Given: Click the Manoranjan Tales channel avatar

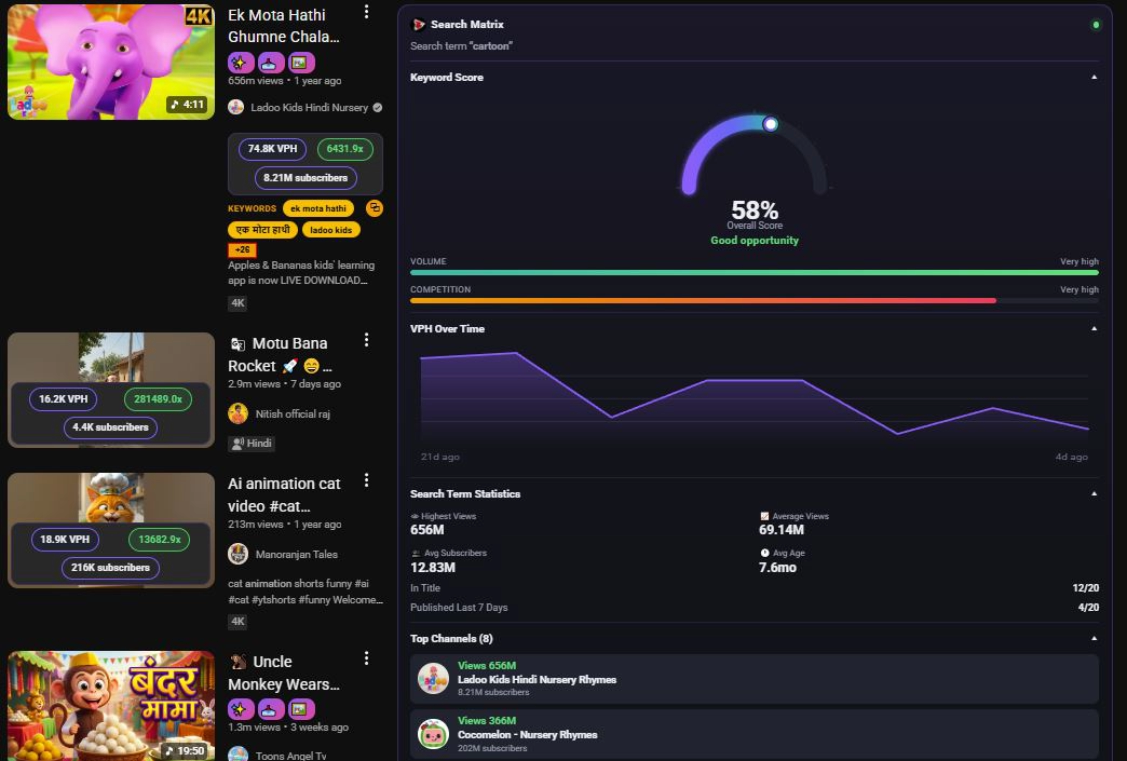Looking at the screenshot, I should tap(238, 554).
